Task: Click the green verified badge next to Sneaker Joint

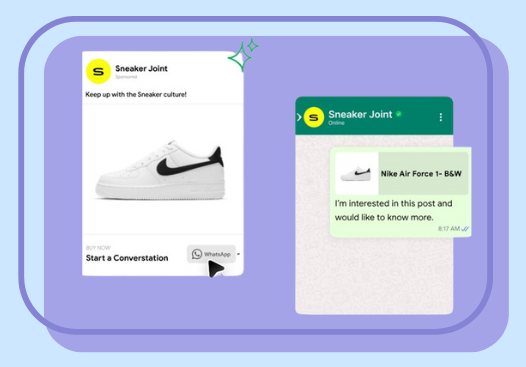Action: tap(399, 114)
